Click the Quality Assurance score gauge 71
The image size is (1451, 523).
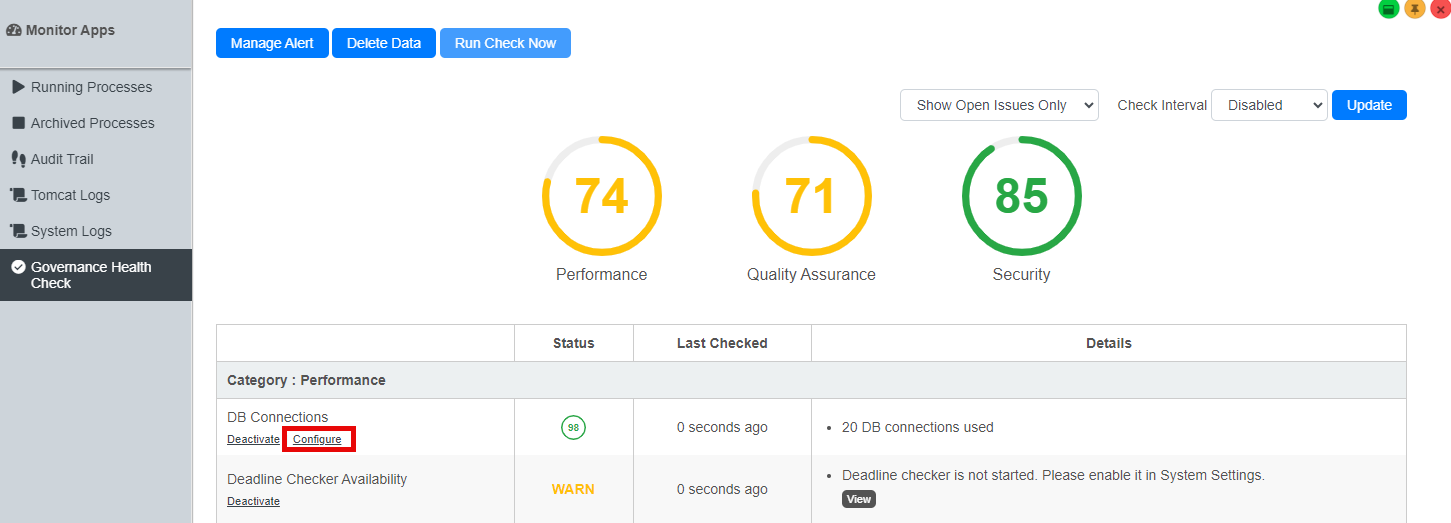[811, 196]
